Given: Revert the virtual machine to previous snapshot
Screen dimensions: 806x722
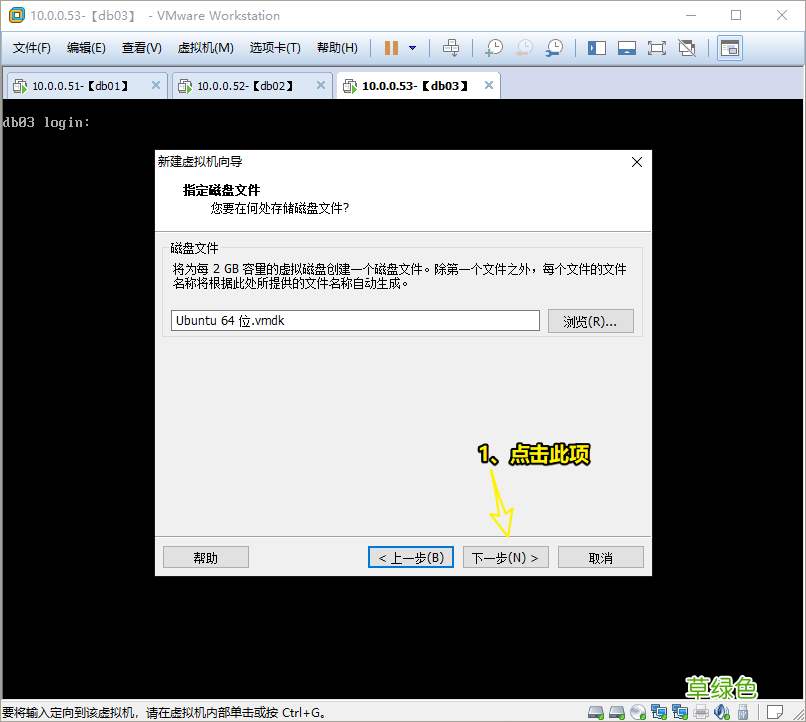Looking at the screenshot, I should click(x=524, y=48).
